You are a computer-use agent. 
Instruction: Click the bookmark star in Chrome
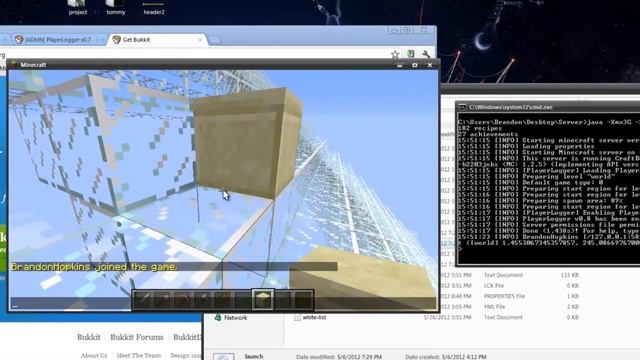click(x=395, y=54)
